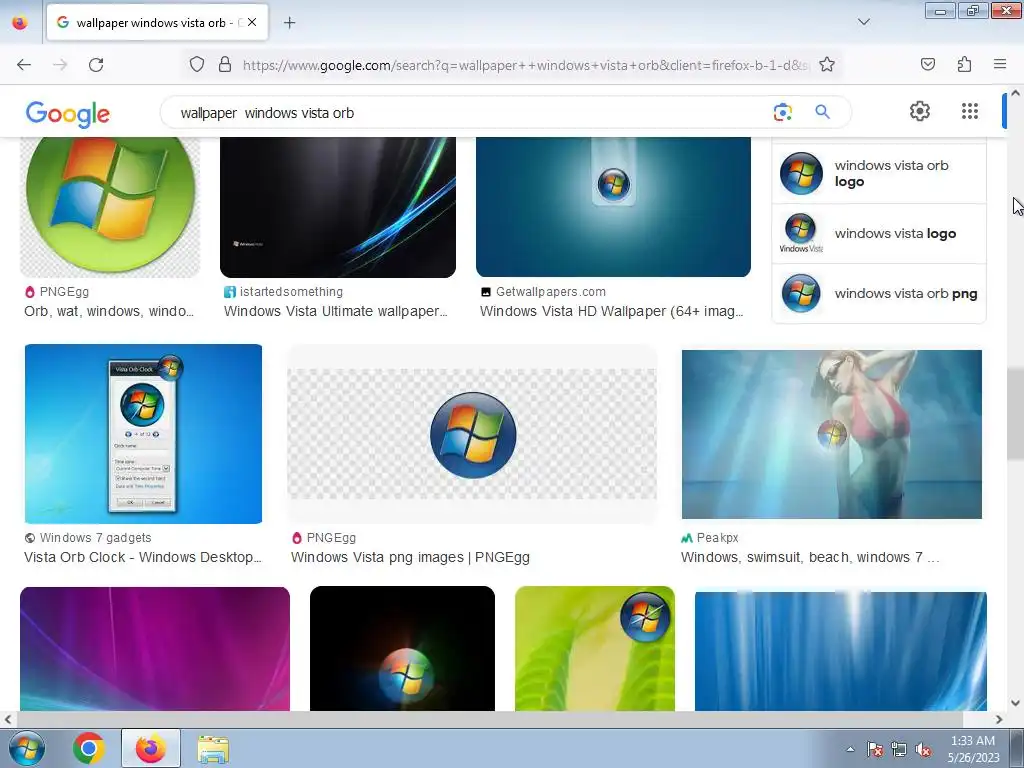Click "Windows Vista png images | PNGEgg" title
The image size is (1024, 768).
410,558
